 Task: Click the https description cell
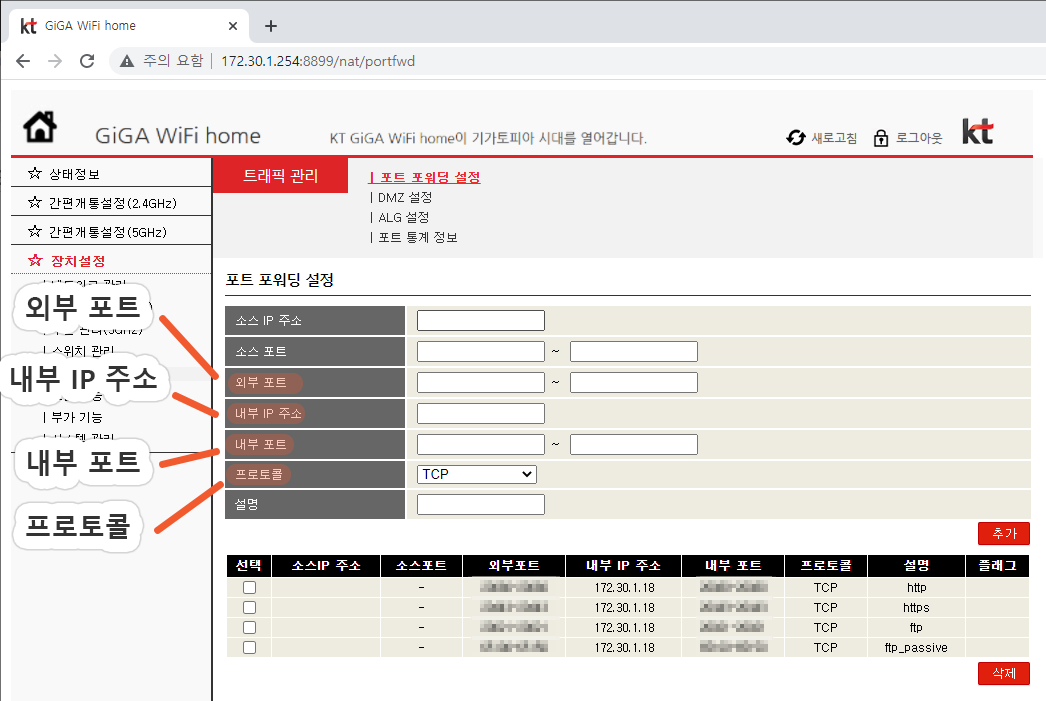[917, 608]
